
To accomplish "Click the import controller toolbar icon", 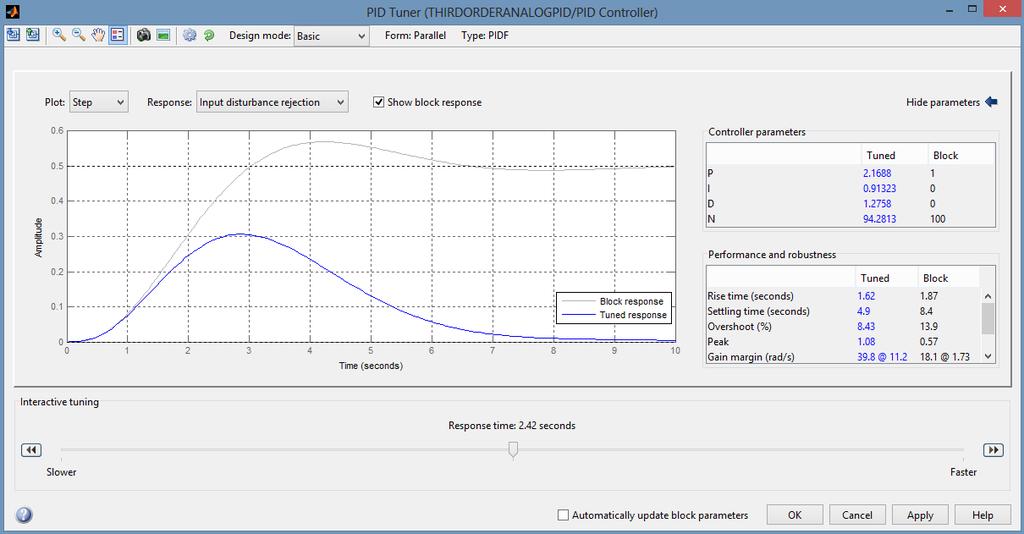I will coord(13,35).
